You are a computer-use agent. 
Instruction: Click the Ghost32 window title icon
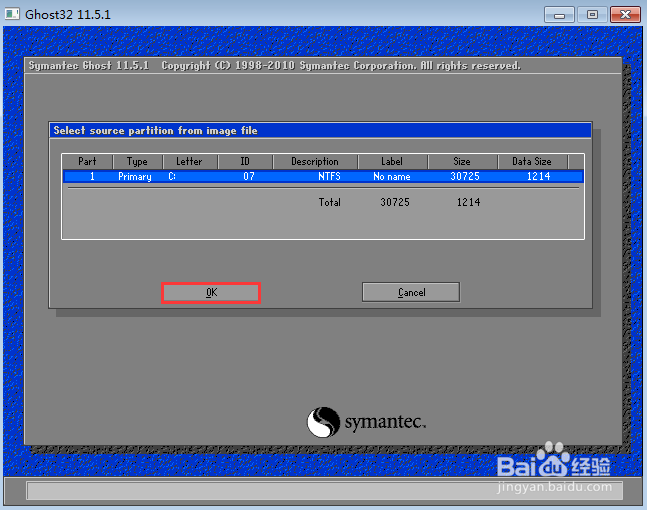12,14
